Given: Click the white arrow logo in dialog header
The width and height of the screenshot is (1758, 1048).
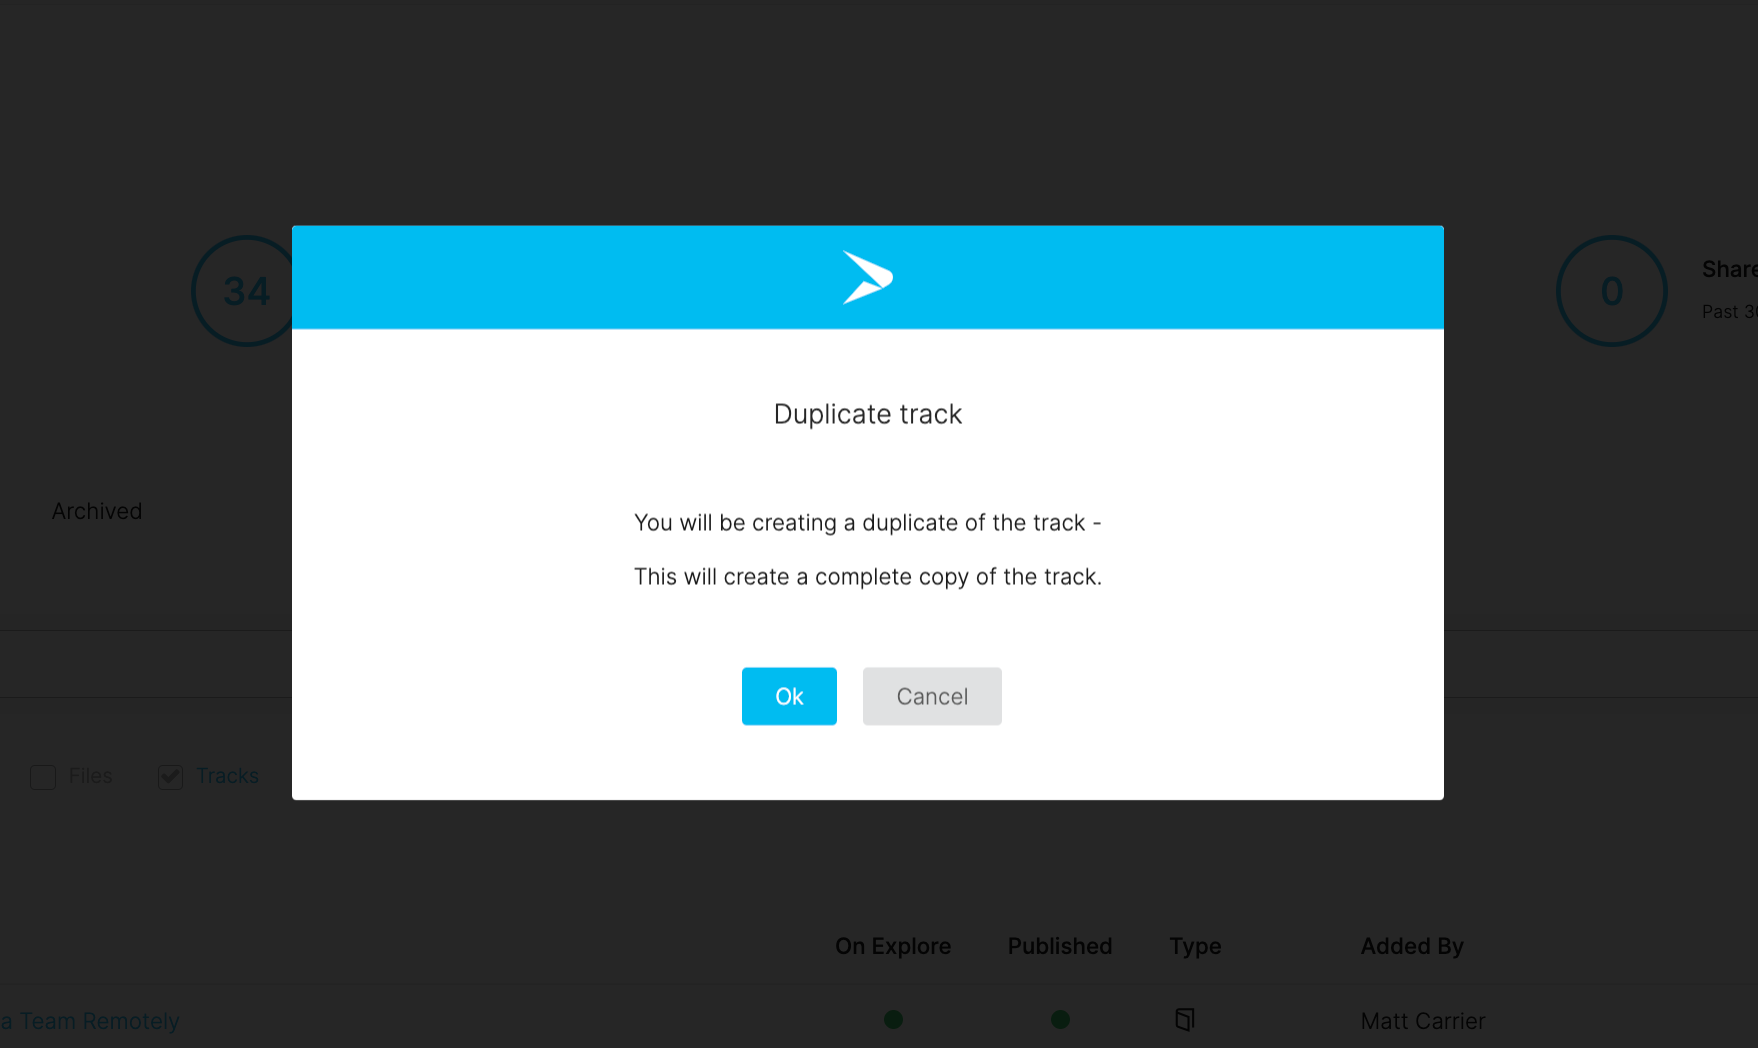Looking at the screenshot, I should point(867,277).
